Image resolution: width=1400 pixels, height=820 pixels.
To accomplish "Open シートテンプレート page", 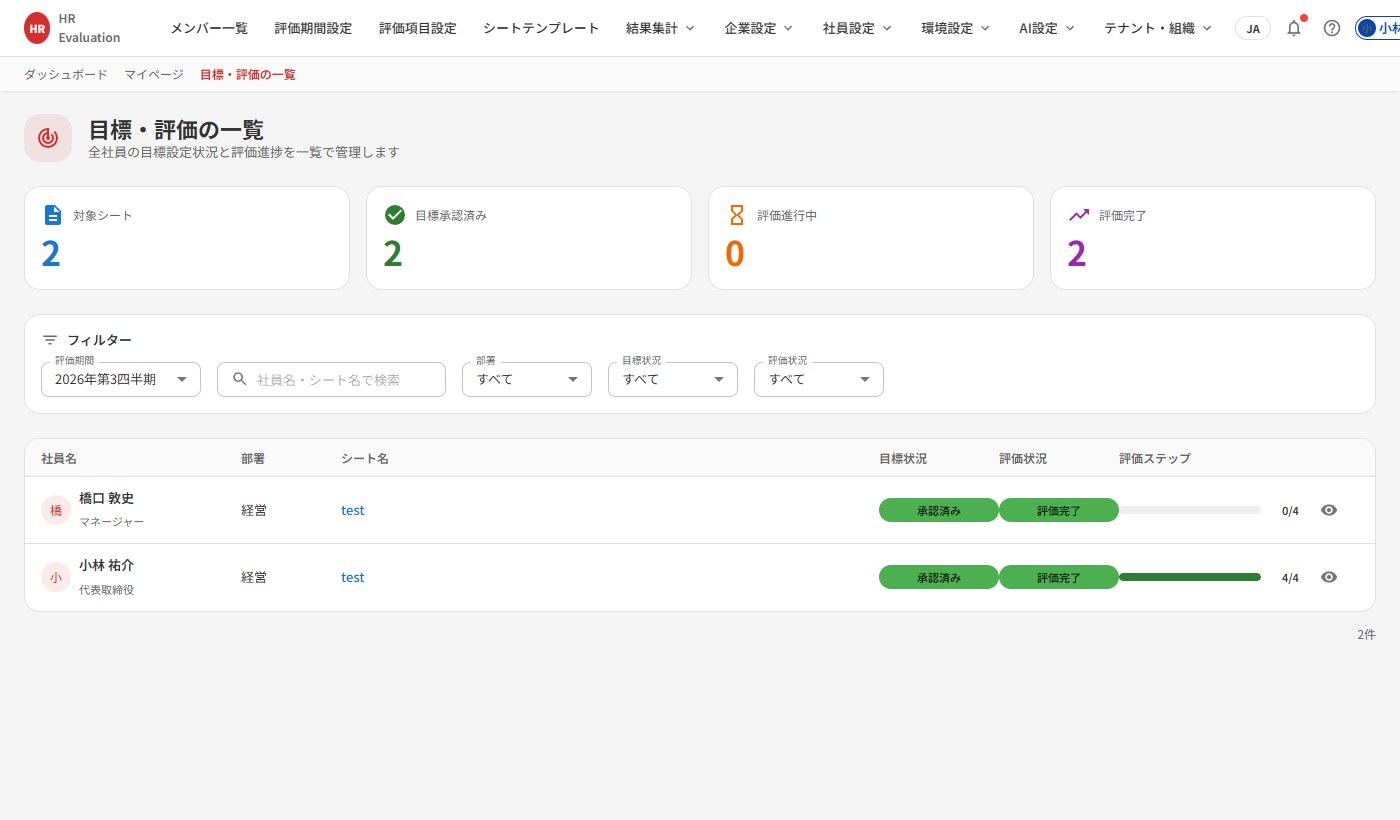I will click(541, 28).
